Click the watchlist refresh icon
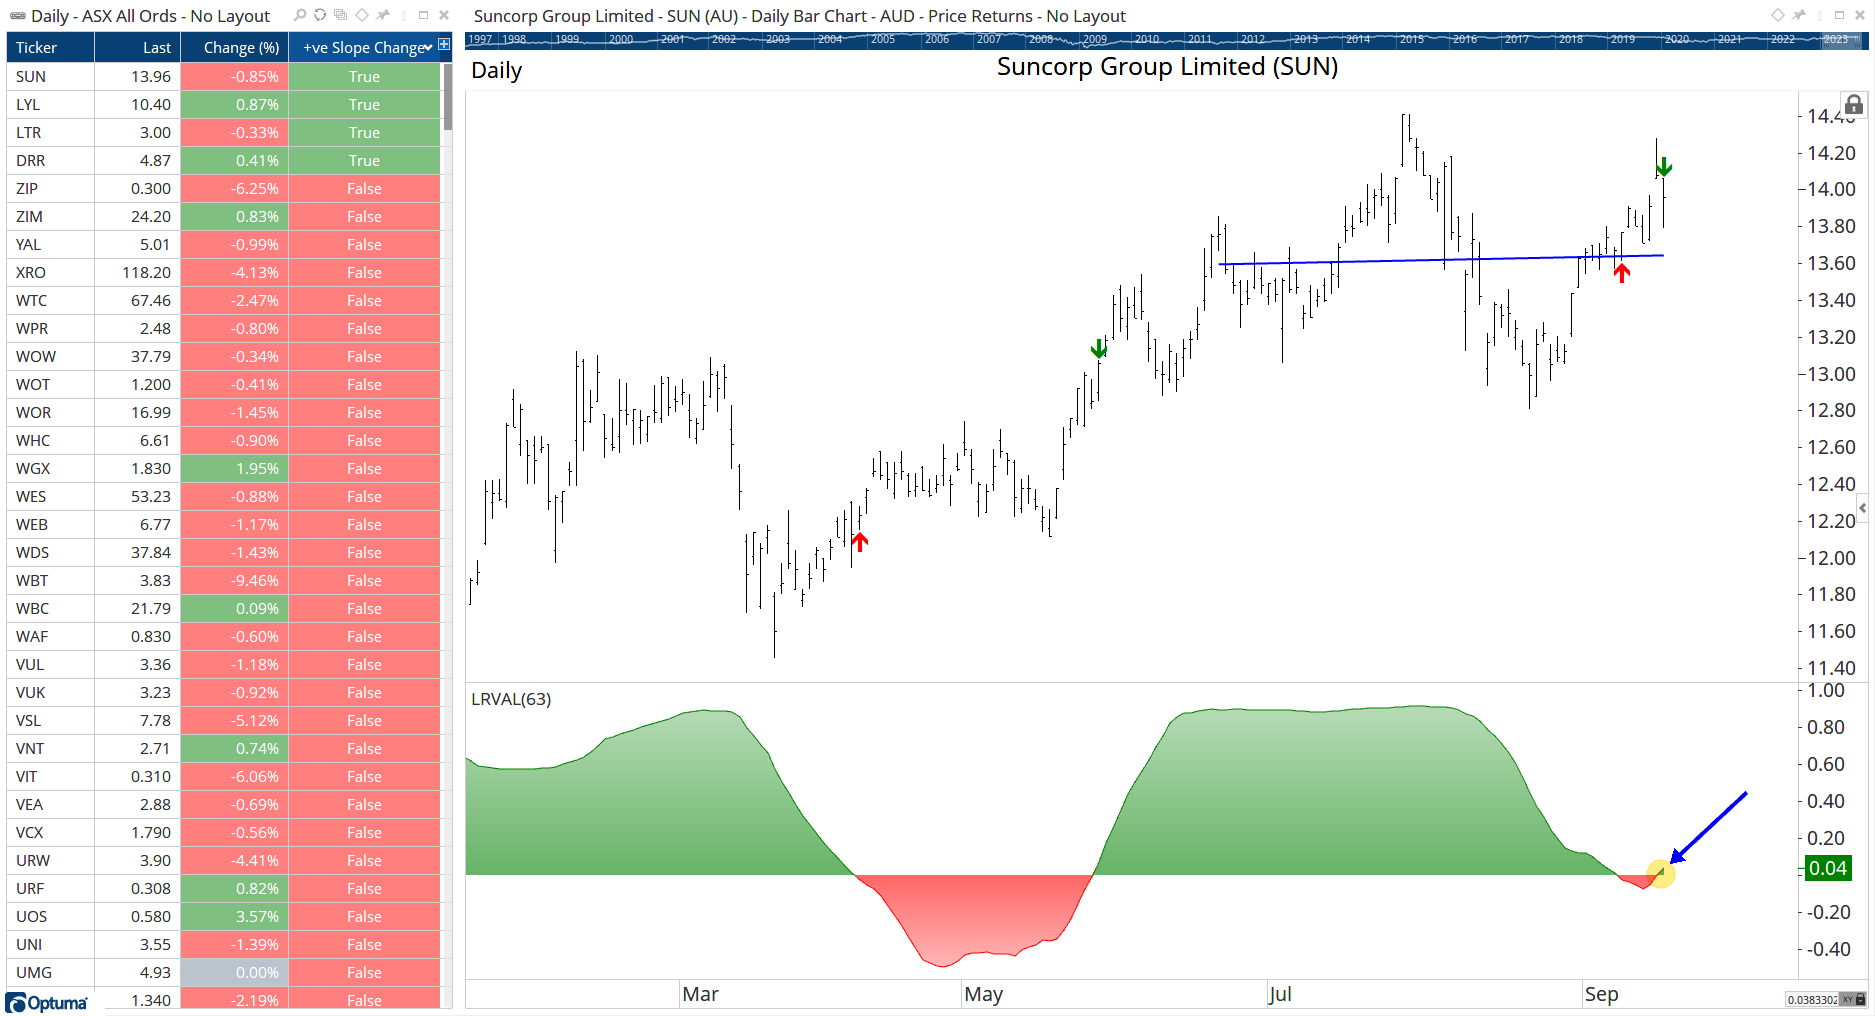 tap(320, 15)
